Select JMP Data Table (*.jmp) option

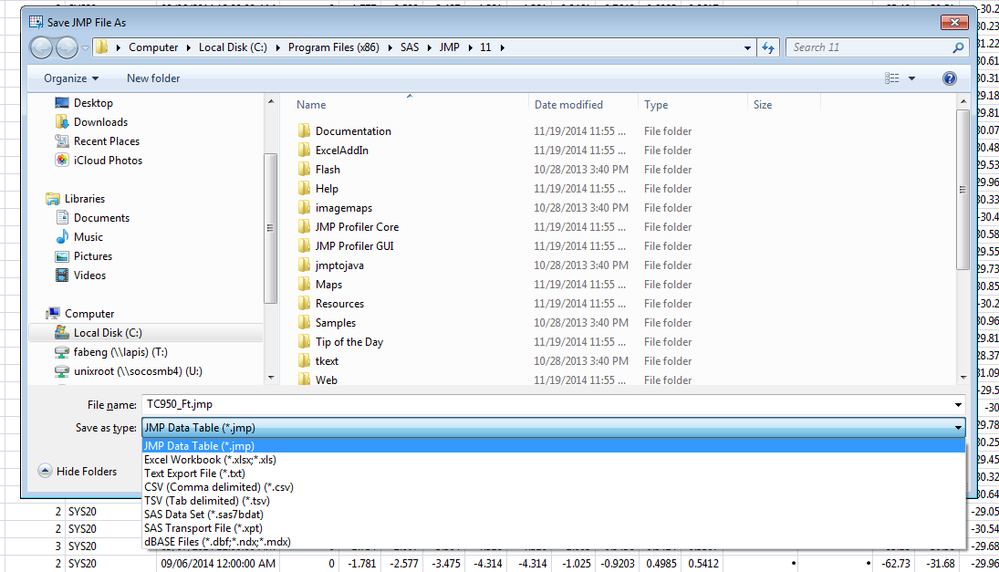[553, 446]
